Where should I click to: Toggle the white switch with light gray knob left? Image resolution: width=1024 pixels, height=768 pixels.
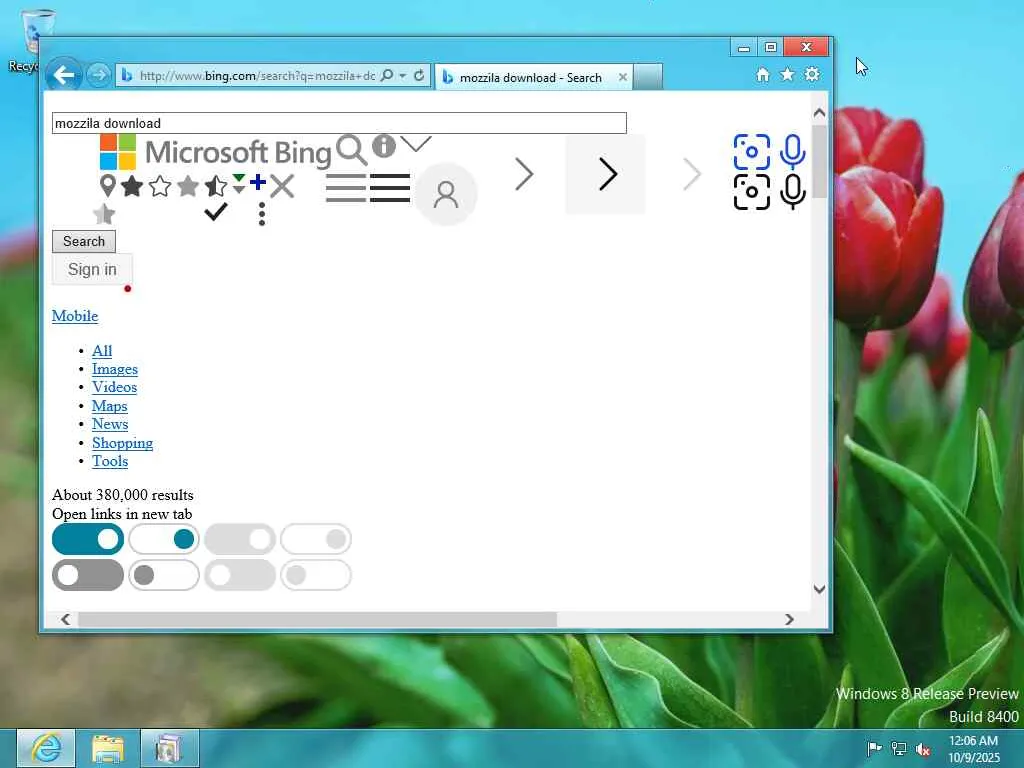pos(316,575)
